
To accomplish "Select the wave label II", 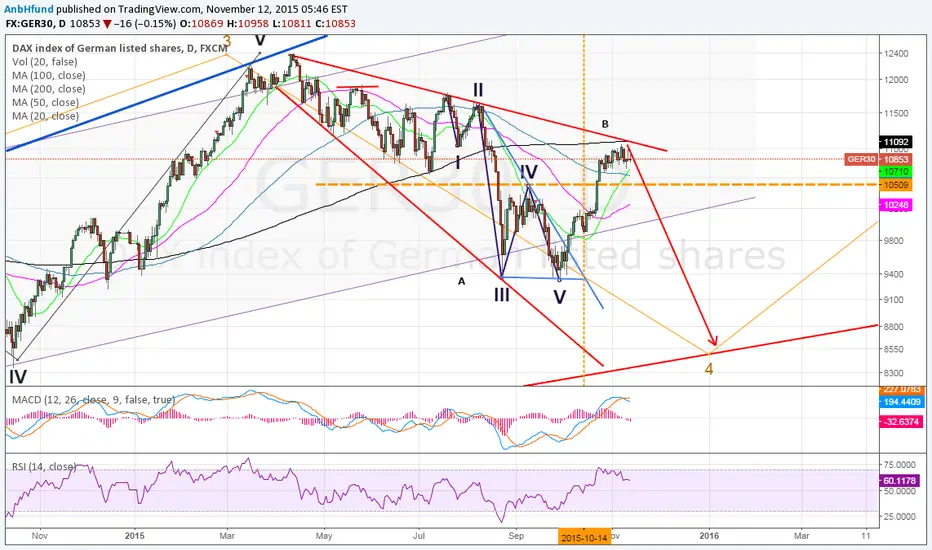I will [478, 90].
